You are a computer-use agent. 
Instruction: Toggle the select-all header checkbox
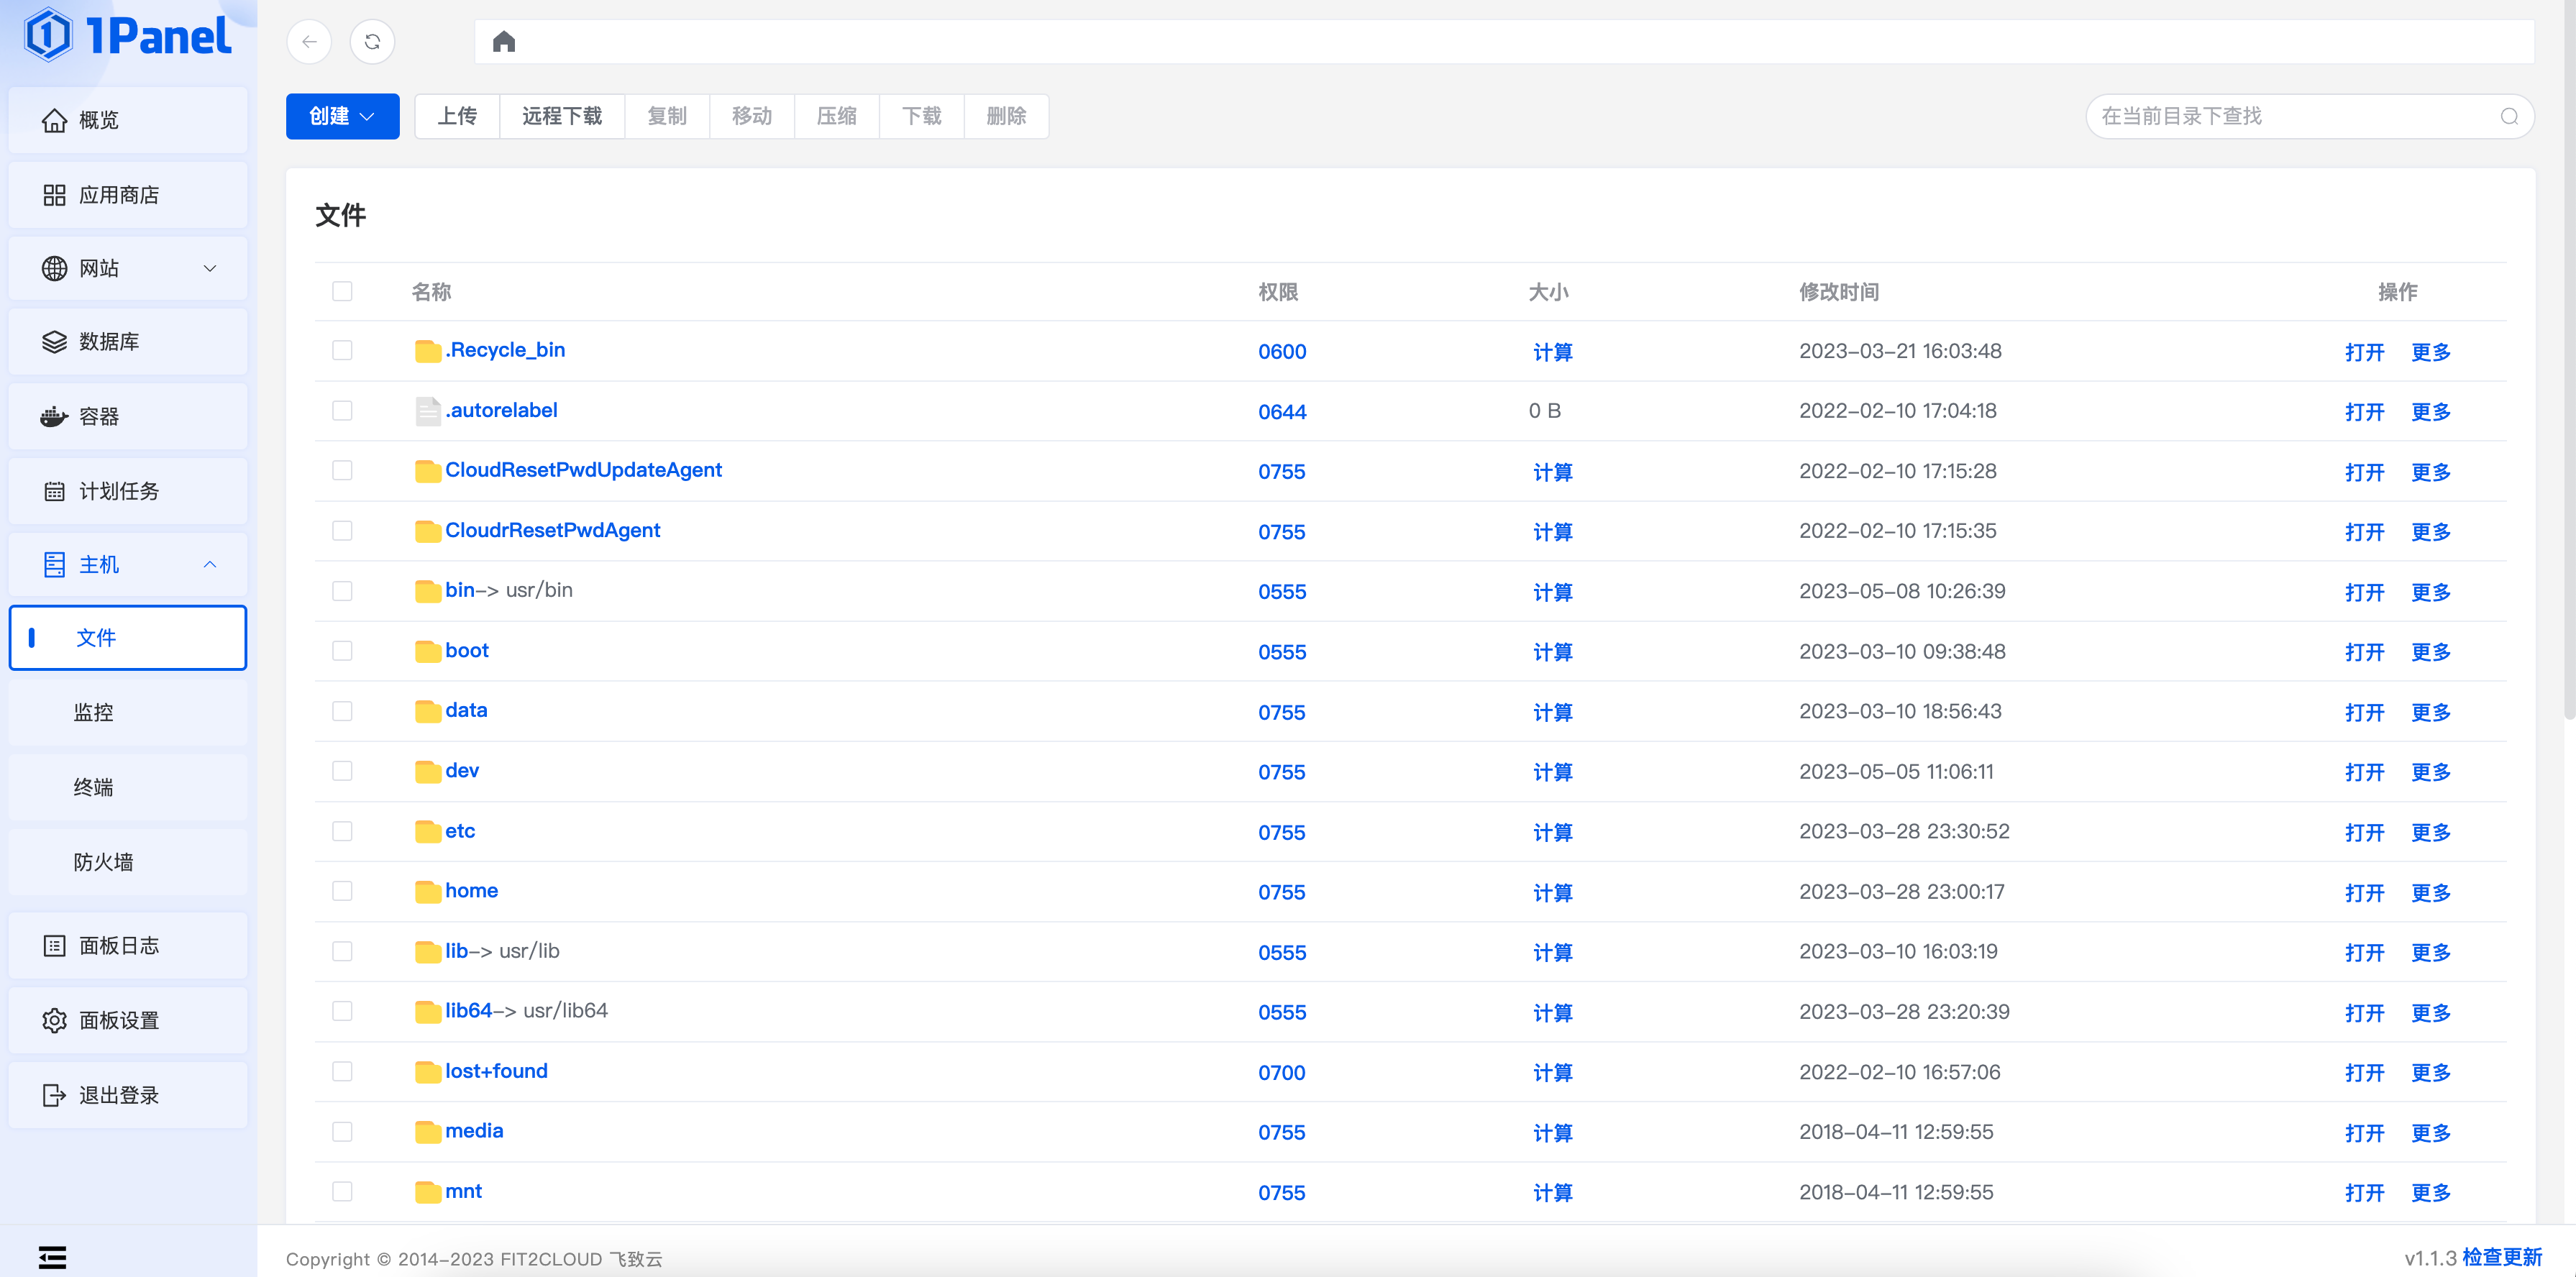pyautogui.click(x=342, y=291)
